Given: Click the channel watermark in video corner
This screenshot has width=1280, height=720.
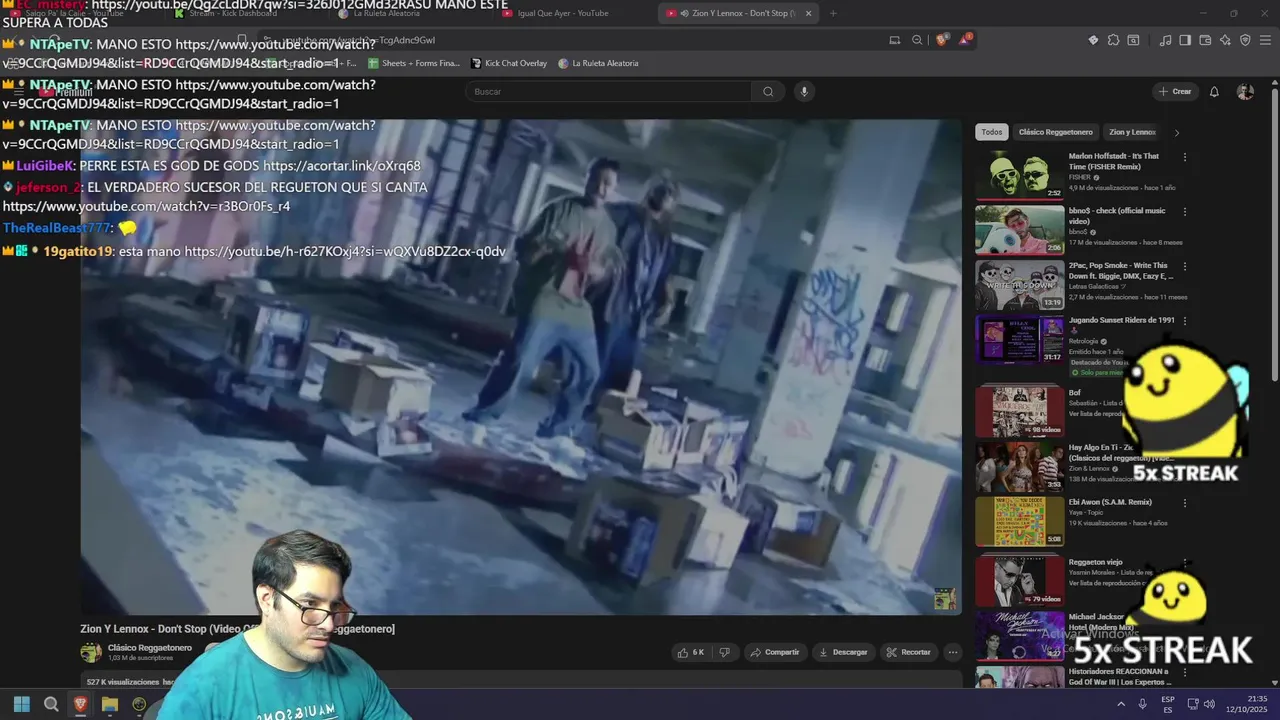Looking at the screenshot, I should tap(945, 599).
